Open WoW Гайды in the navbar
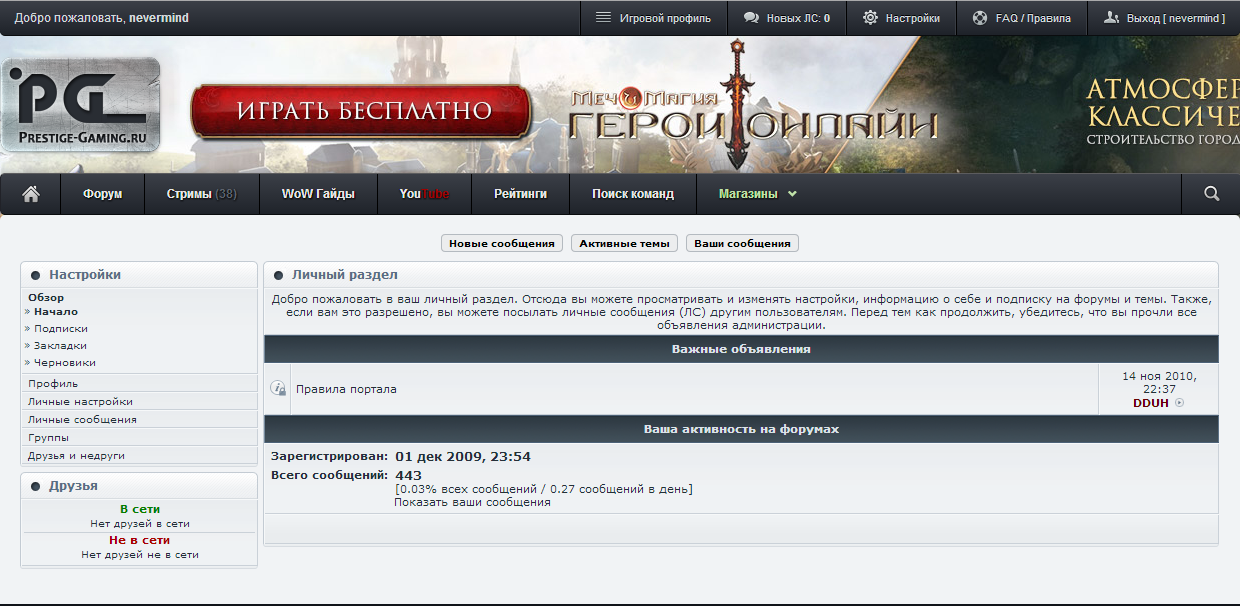The image size is (1240, 606). [318, 194]
